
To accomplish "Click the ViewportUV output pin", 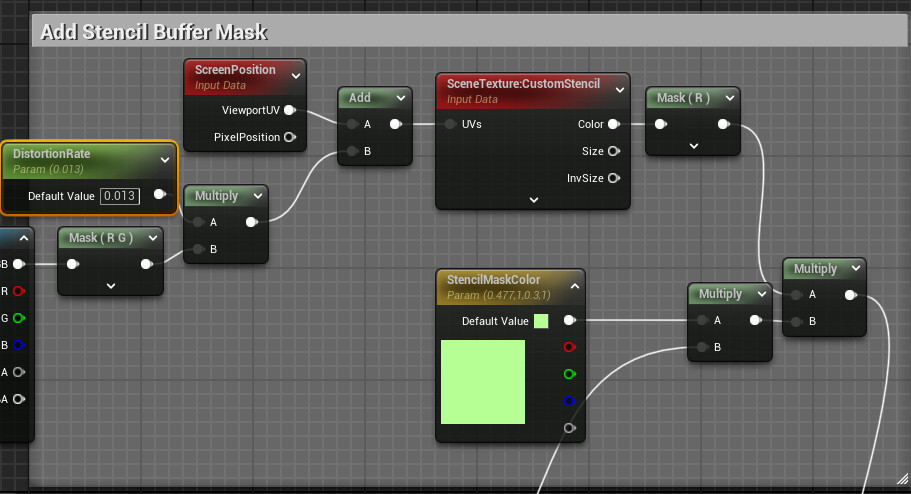I will (289, 110).
